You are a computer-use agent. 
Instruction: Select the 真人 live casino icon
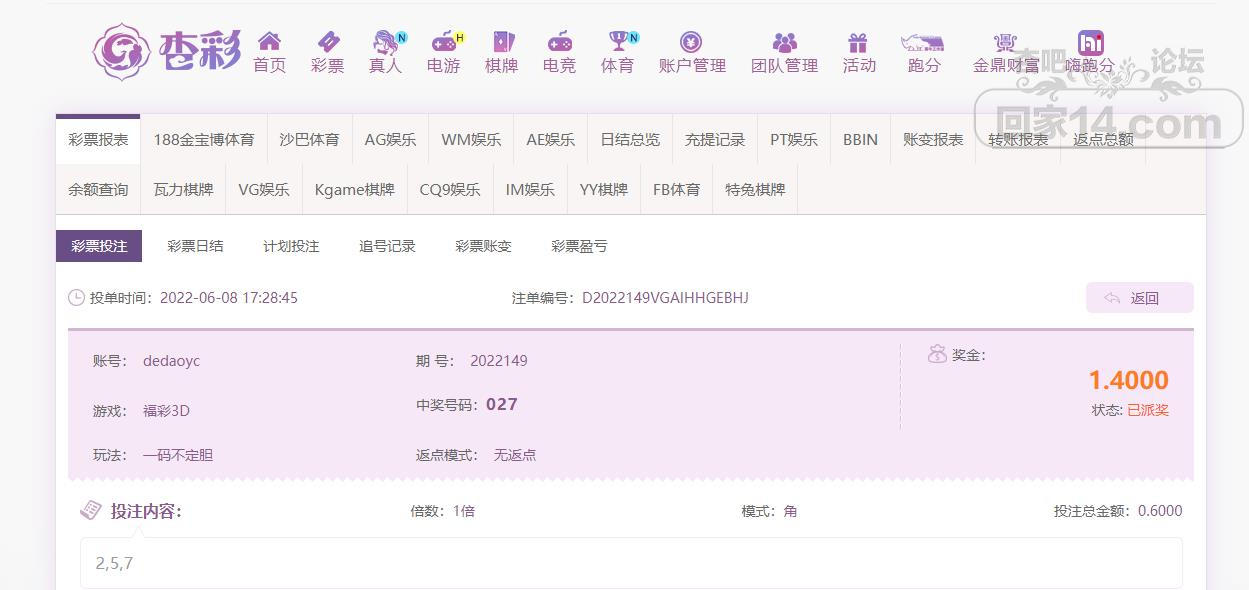[x=385, y=42]
